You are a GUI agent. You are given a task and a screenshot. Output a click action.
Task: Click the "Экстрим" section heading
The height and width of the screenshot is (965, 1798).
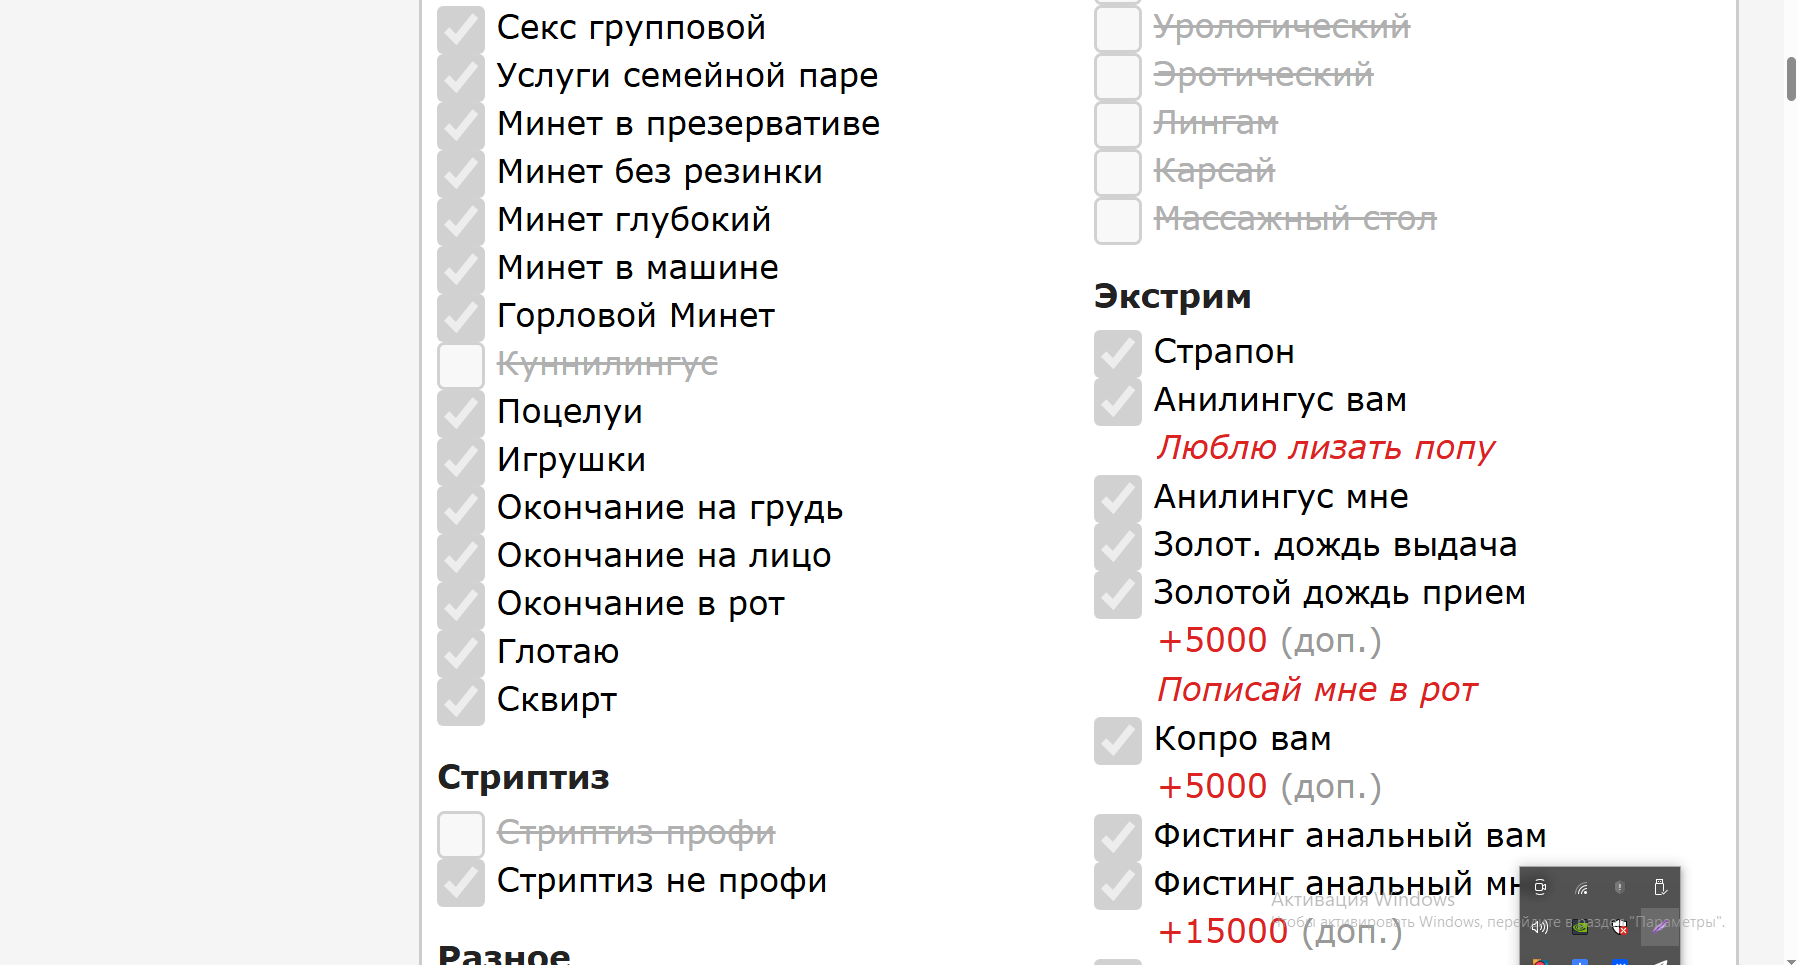coord(1172,297)
